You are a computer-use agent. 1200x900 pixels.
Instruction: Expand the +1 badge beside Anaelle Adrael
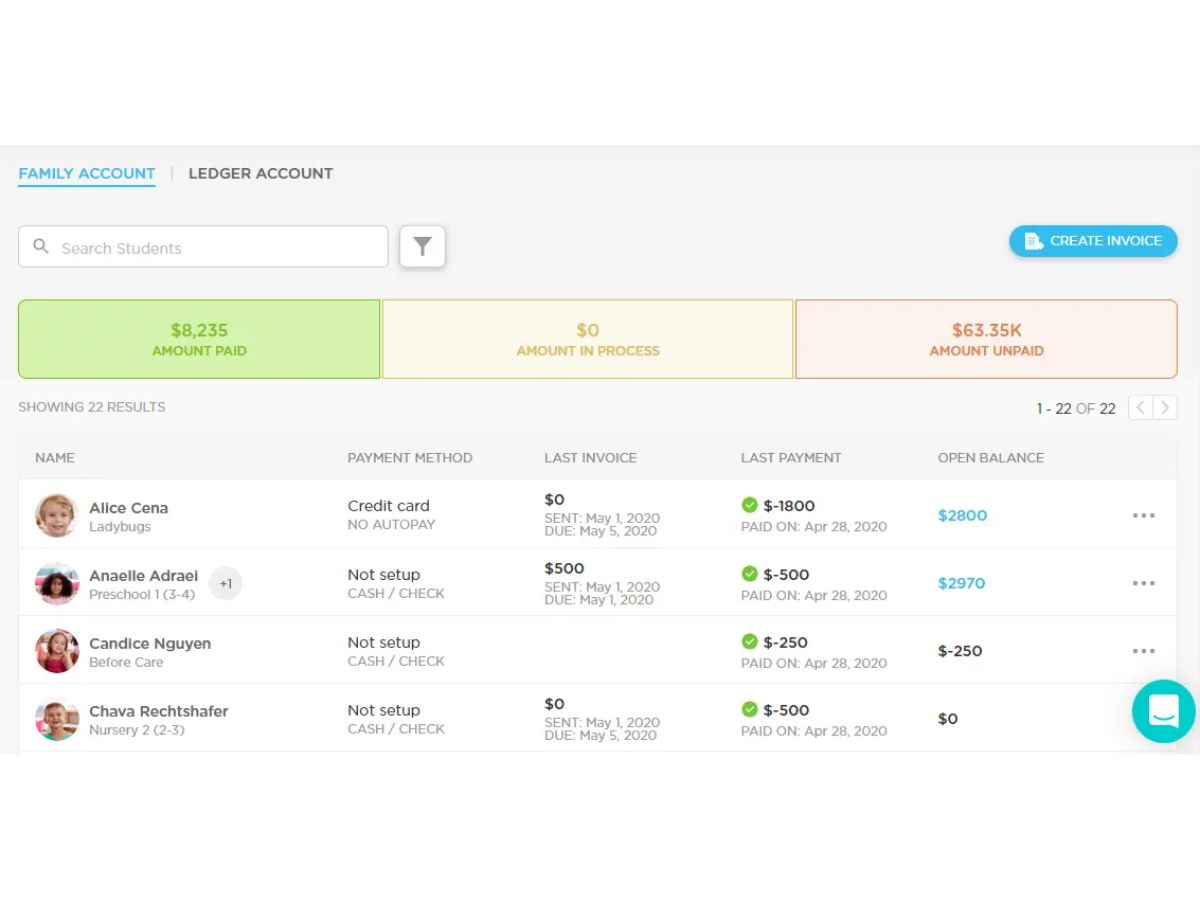(226, 583)
